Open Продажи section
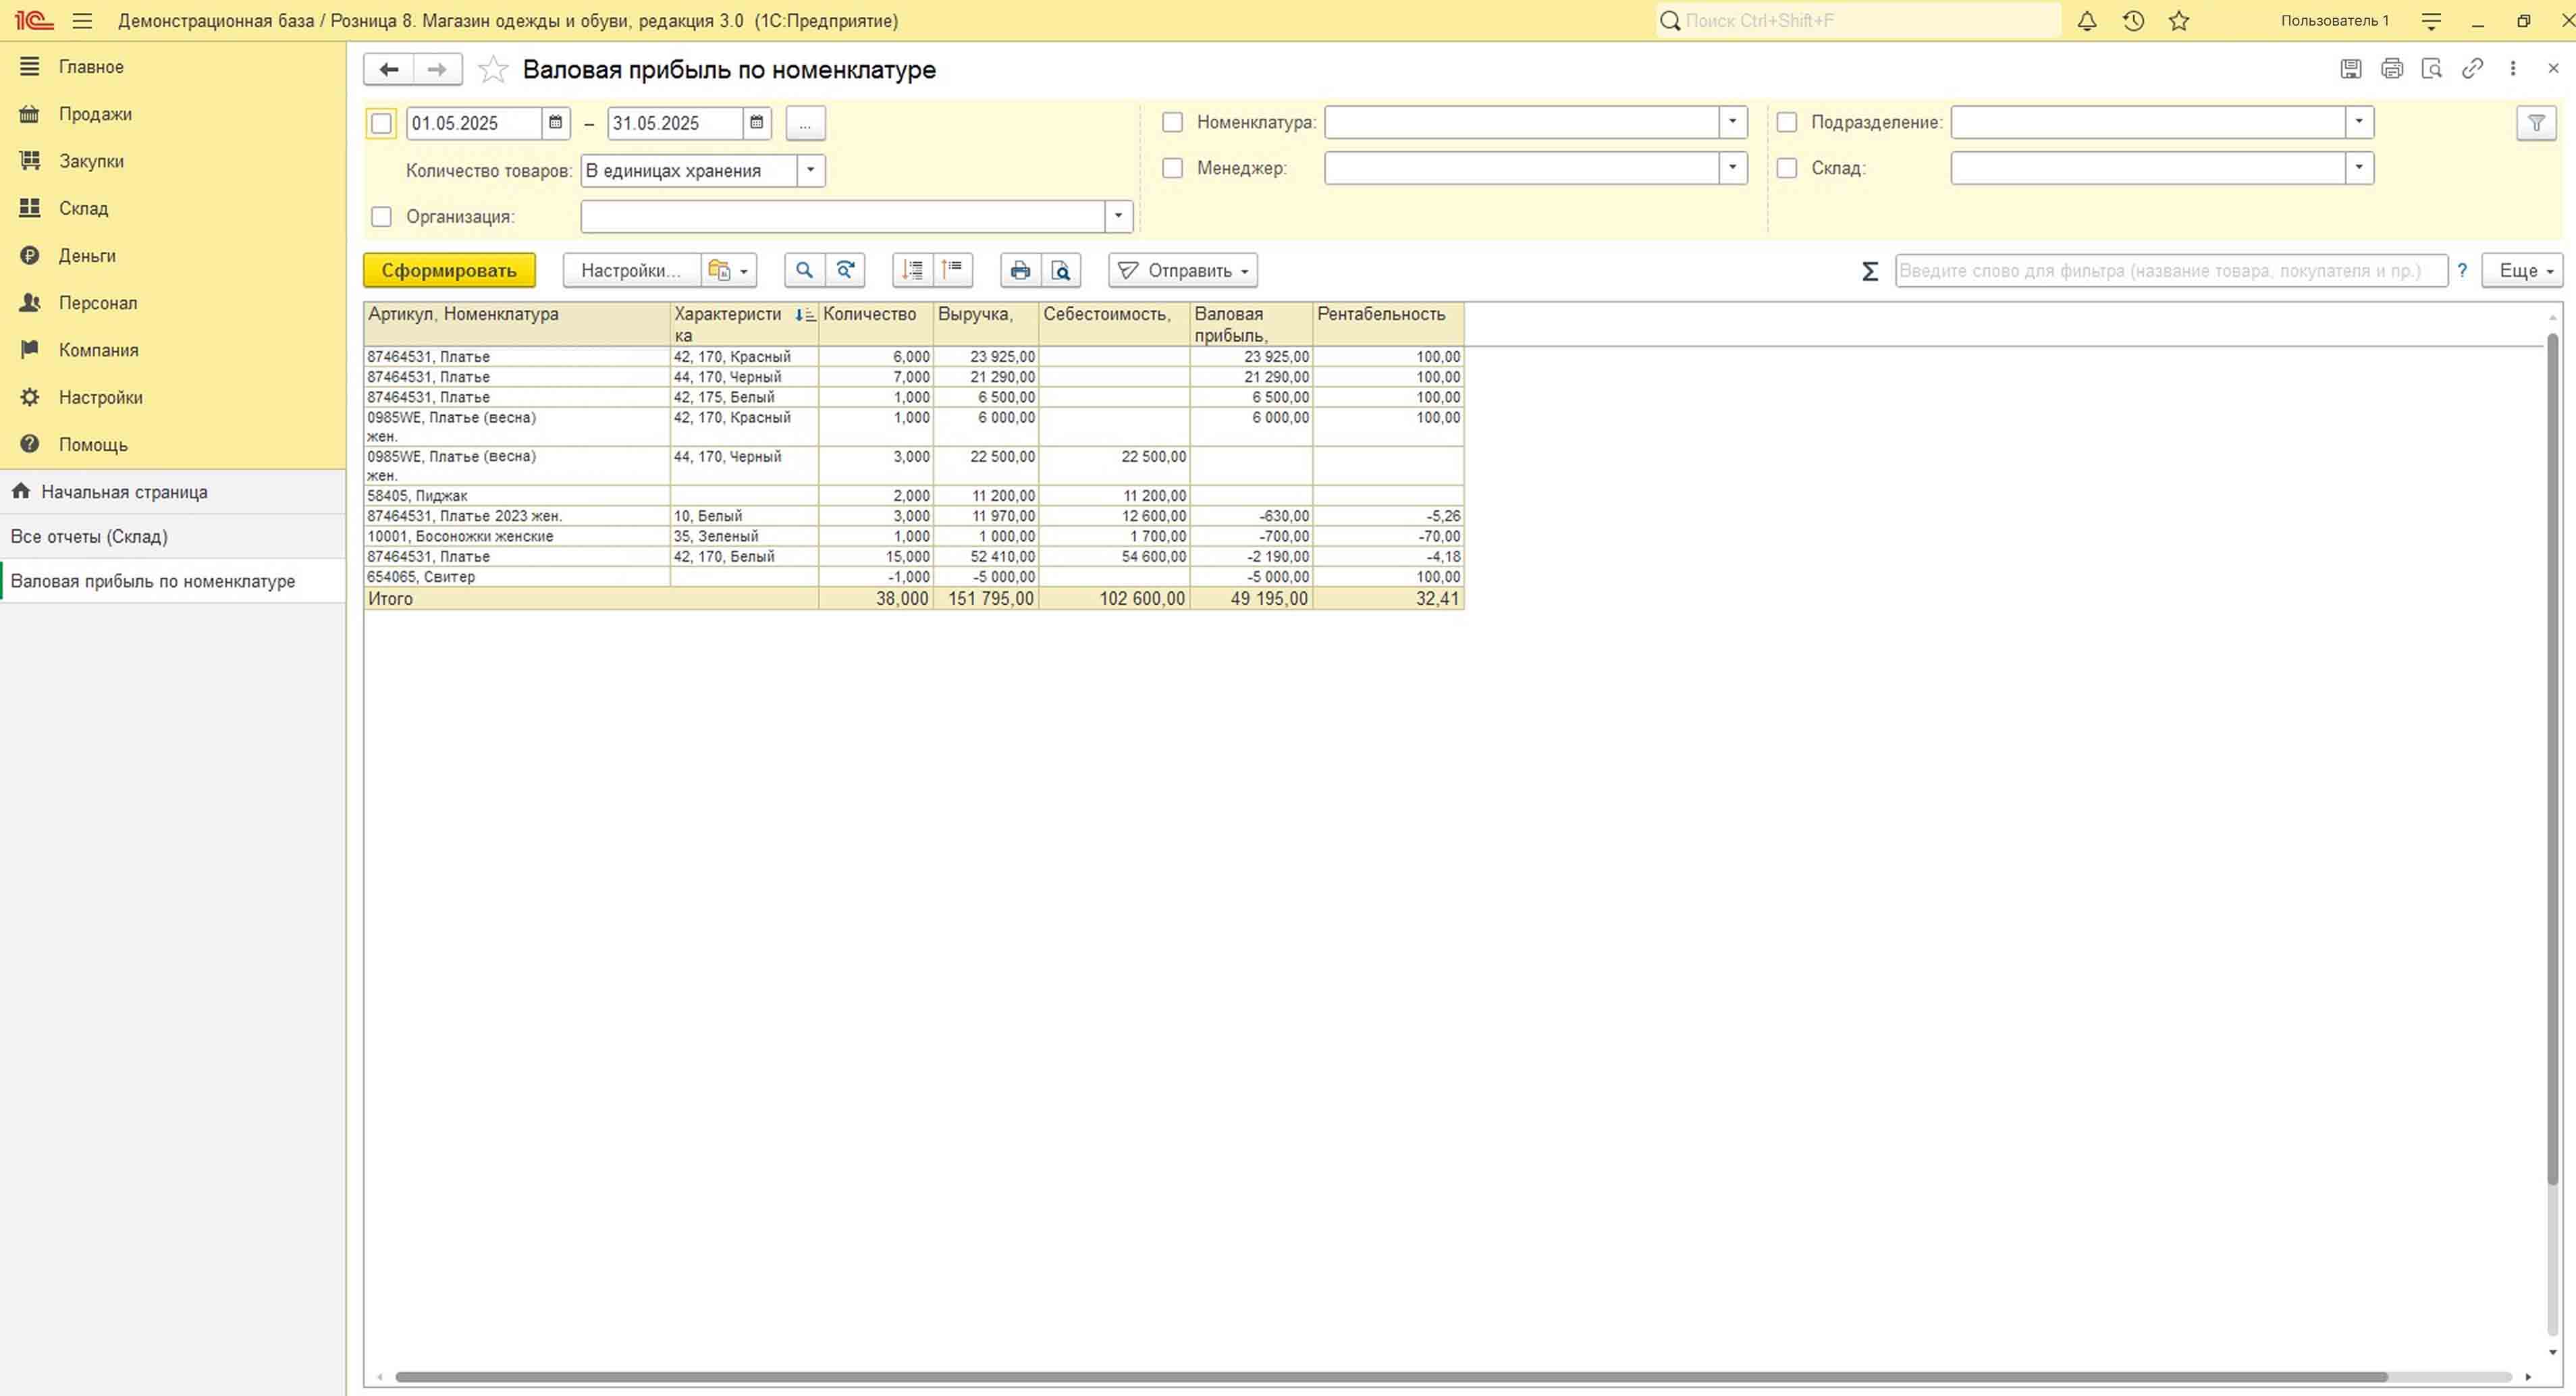 click(x=172, y=114)
